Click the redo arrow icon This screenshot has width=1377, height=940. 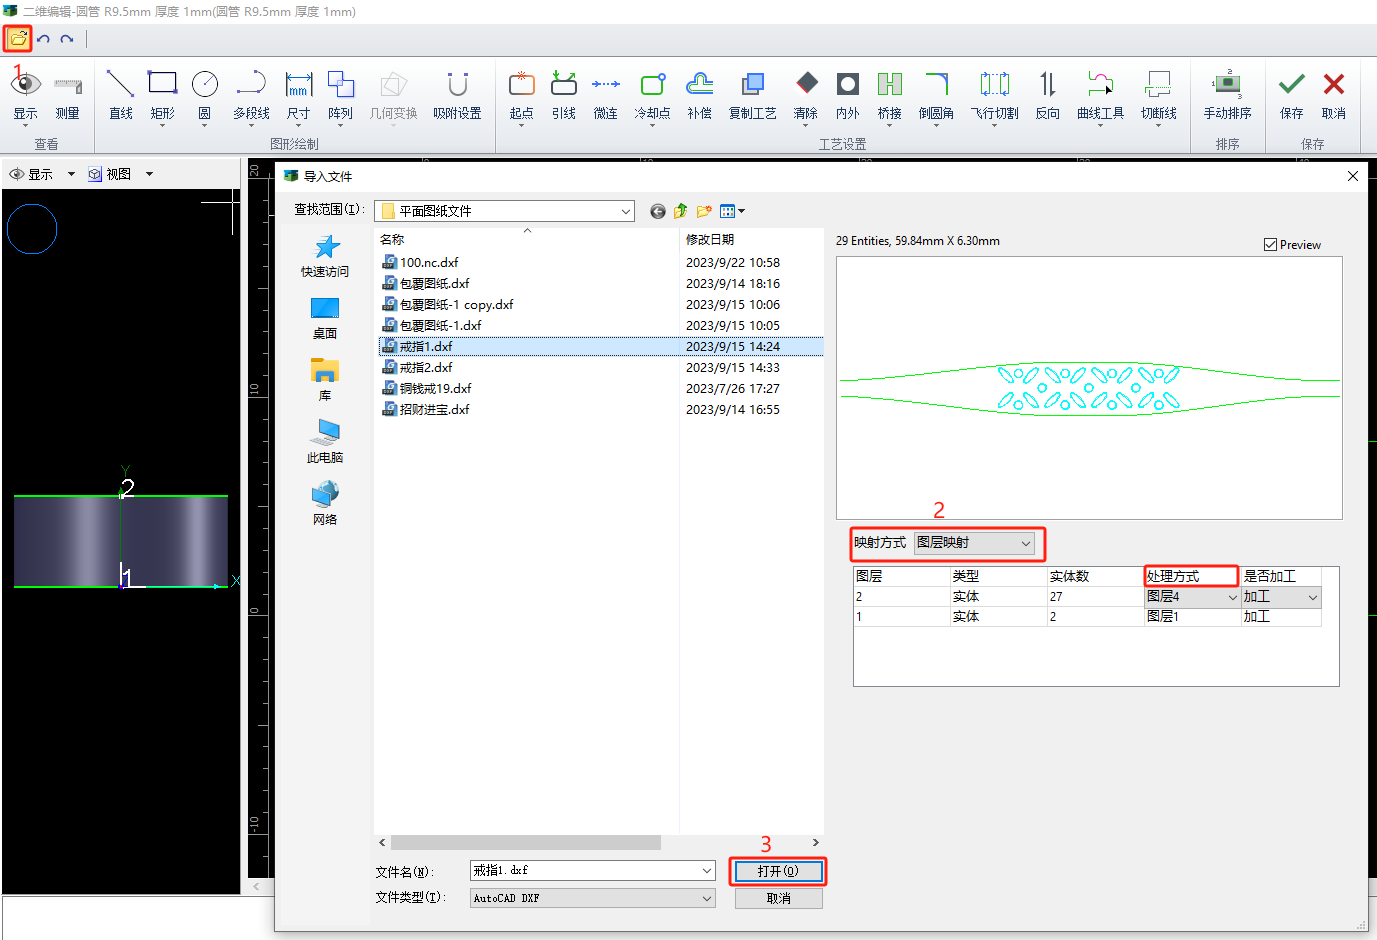point(67,39)
